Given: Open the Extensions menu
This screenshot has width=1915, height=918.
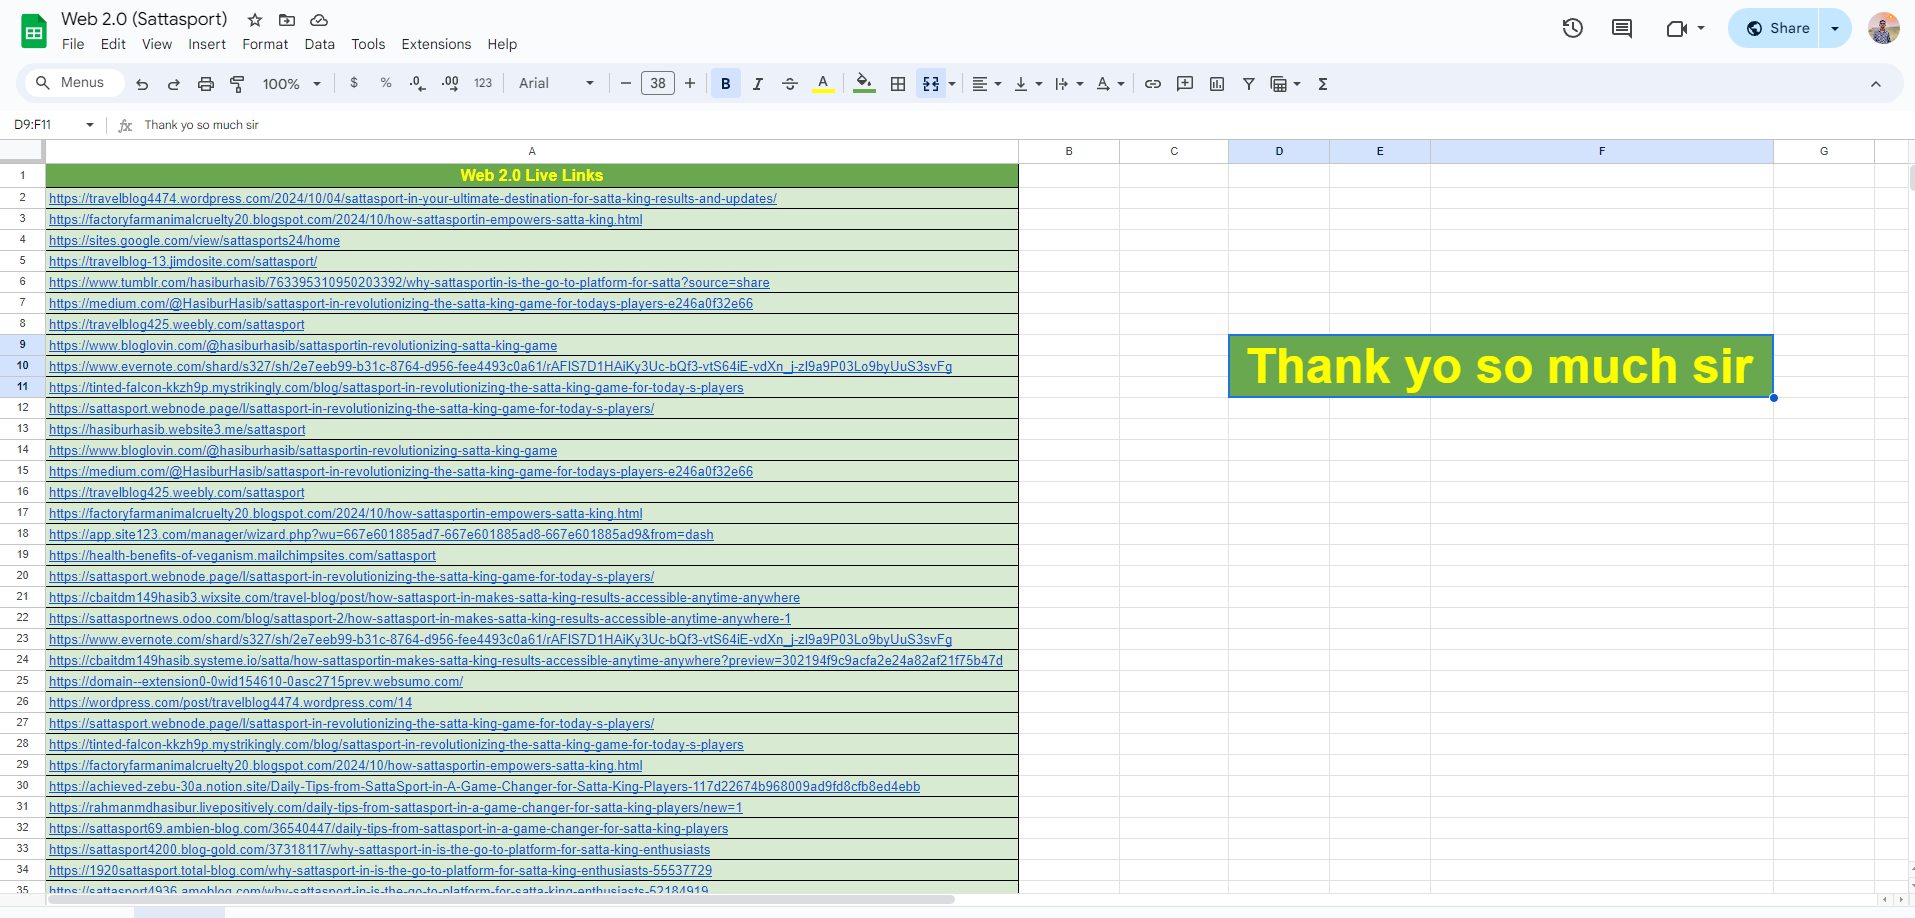Looking at the screenshot, I should click(436, 44).
